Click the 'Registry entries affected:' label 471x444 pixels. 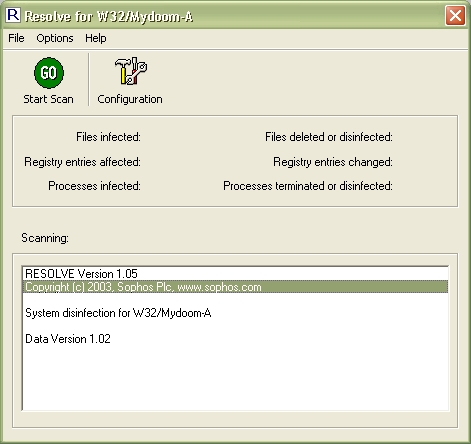point(82,162)
